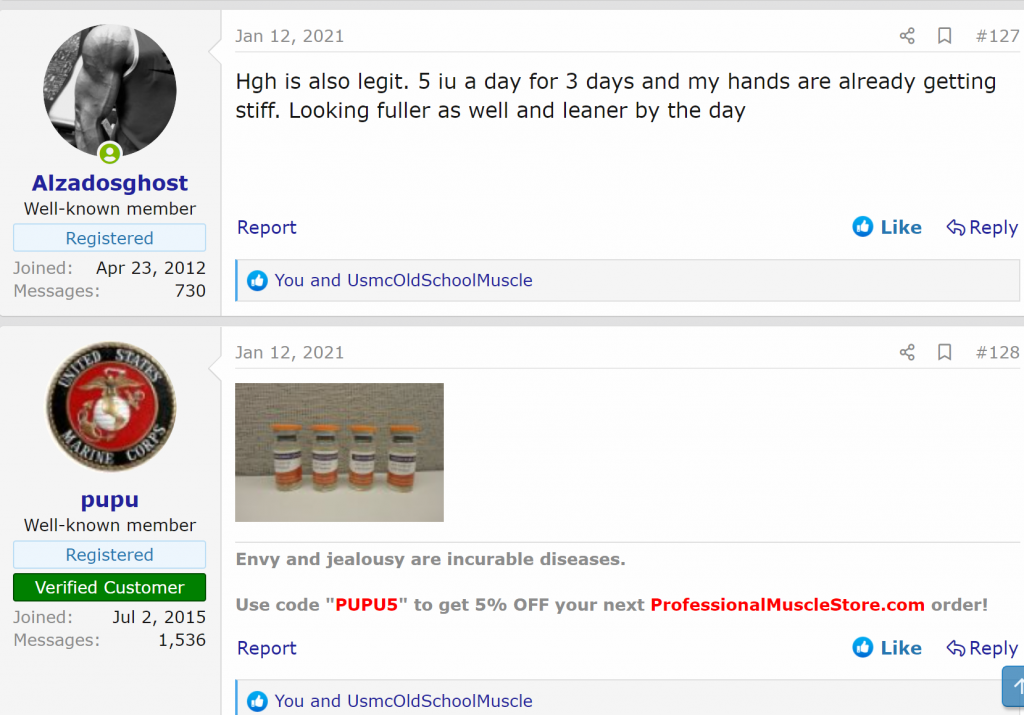The image size is (1024, 715).
Task: Like Alzadosghost's Hgh post
Action: point(887,227)
